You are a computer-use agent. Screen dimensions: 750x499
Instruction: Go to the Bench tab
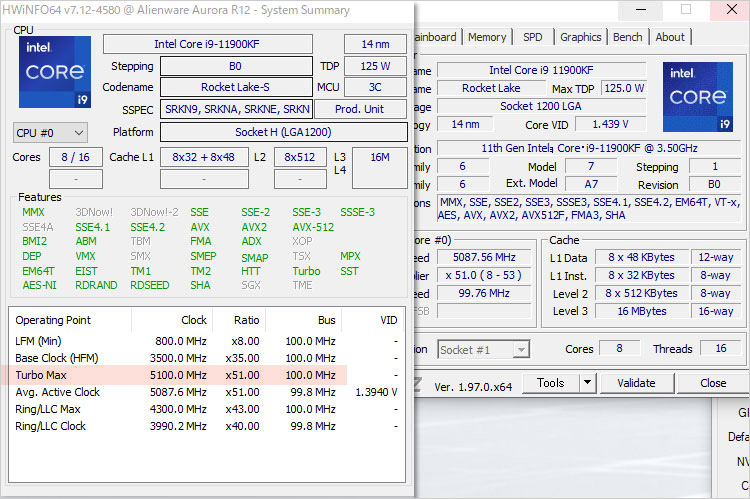click(627, 37)
